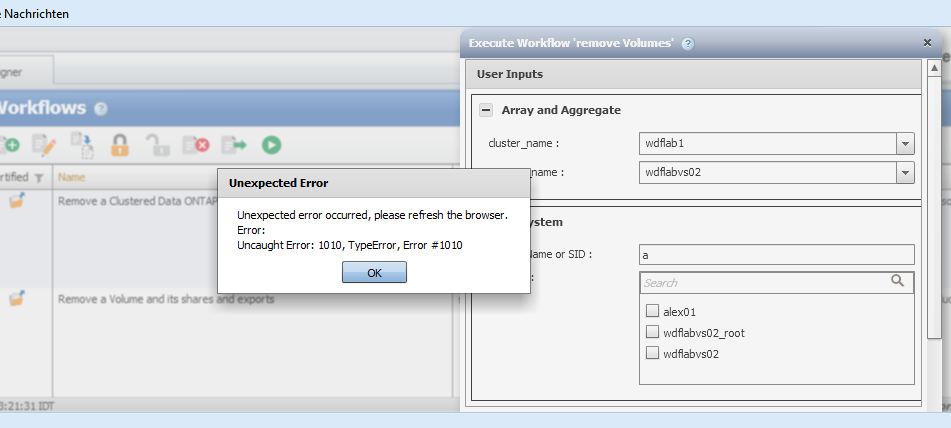The image size is (951, 428).
Task: Close the Execute Workflow dialog with X
Action: [927, 42]
